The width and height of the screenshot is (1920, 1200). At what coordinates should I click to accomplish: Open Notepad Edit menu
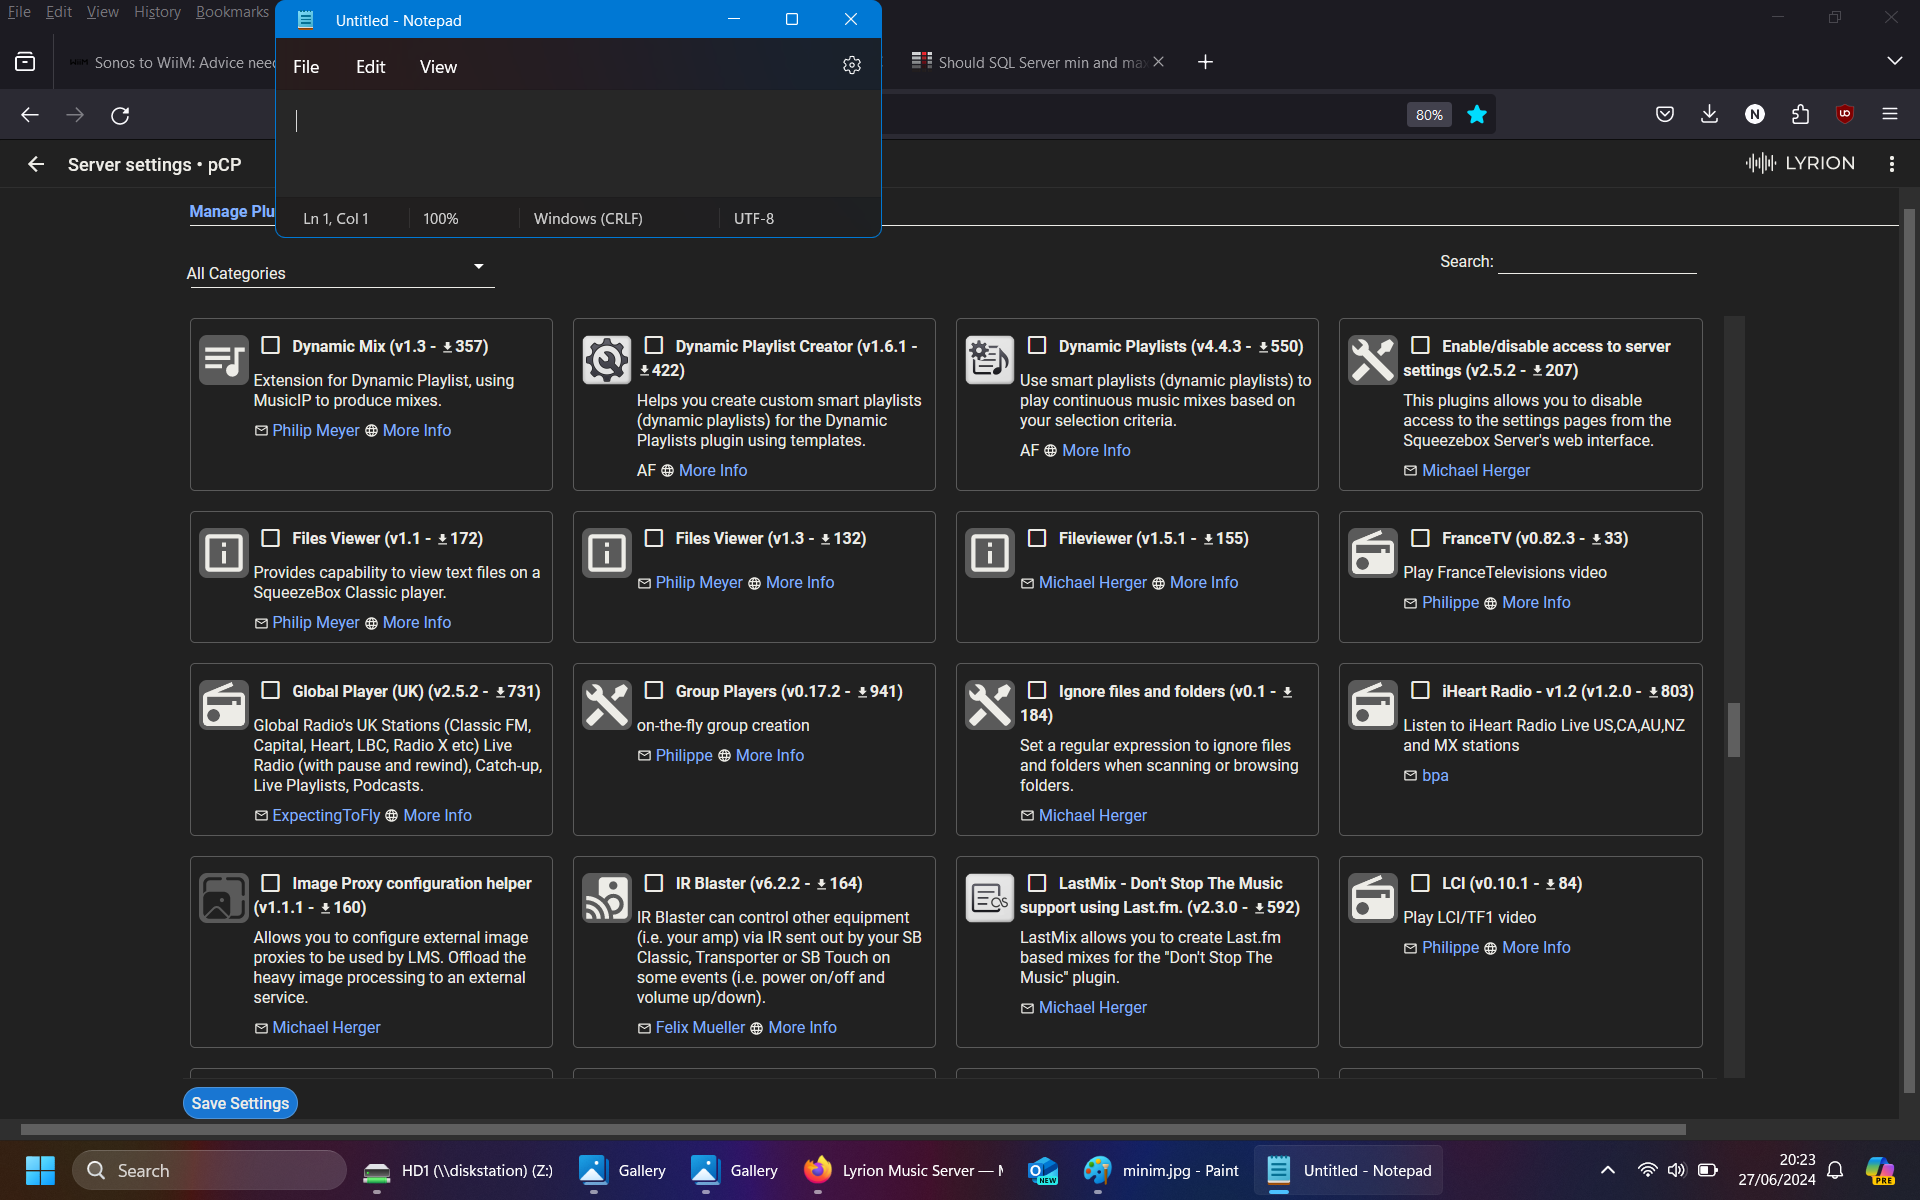pyautogui.click(x=370, y=67)
